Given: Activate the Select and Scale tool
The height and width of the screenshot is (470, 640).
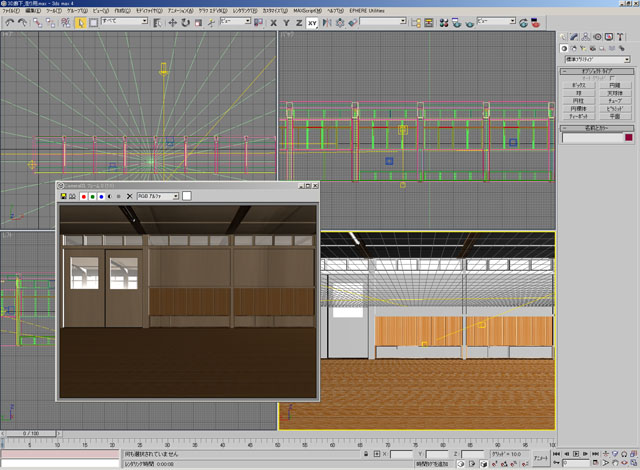Looking at the screenshot, I should click(198, 23).
